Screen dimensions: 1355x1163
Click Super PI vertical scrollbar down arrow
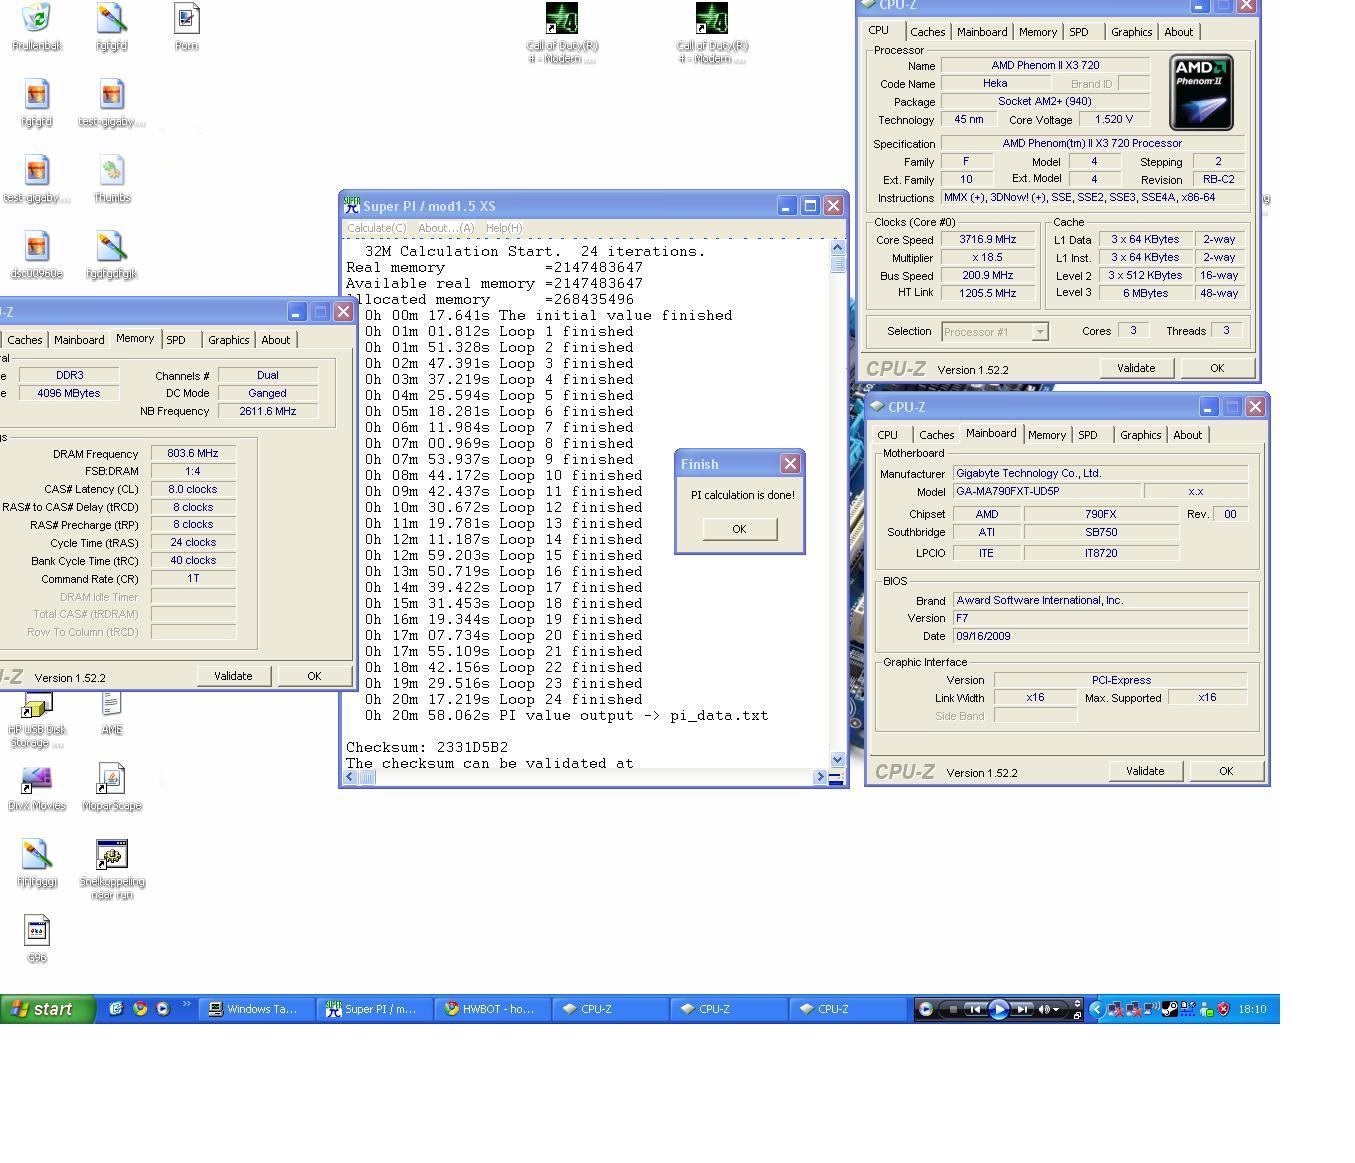(x=837, y=760)
